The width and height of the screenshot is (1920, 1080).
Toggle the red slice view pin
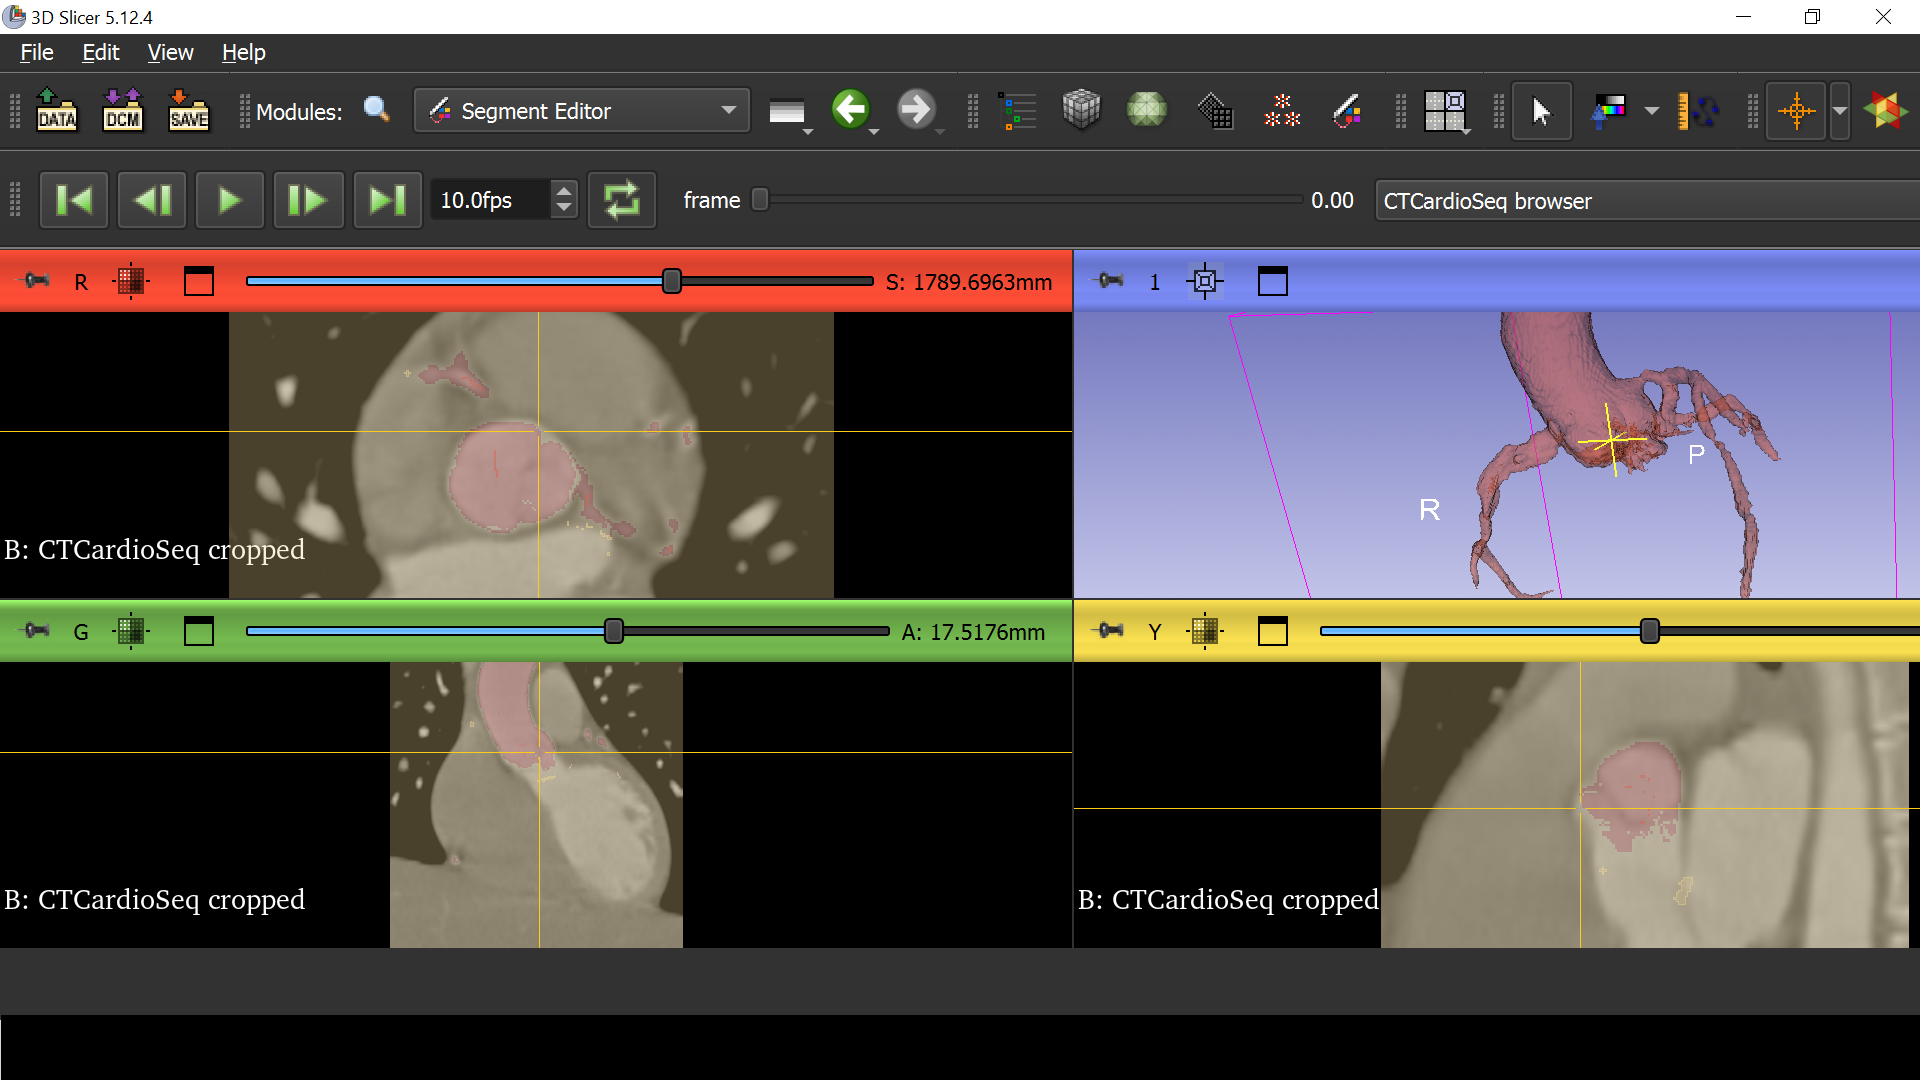[37, 281]
